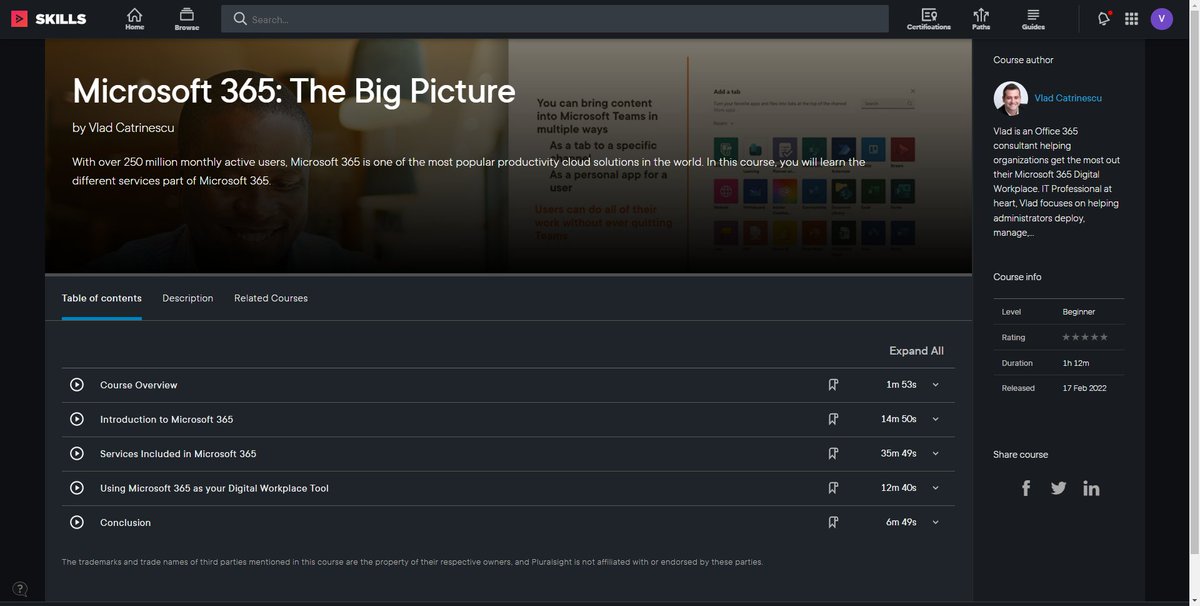Share course on Twitter
1200x606 pixels.
(x=1059, y=488)
